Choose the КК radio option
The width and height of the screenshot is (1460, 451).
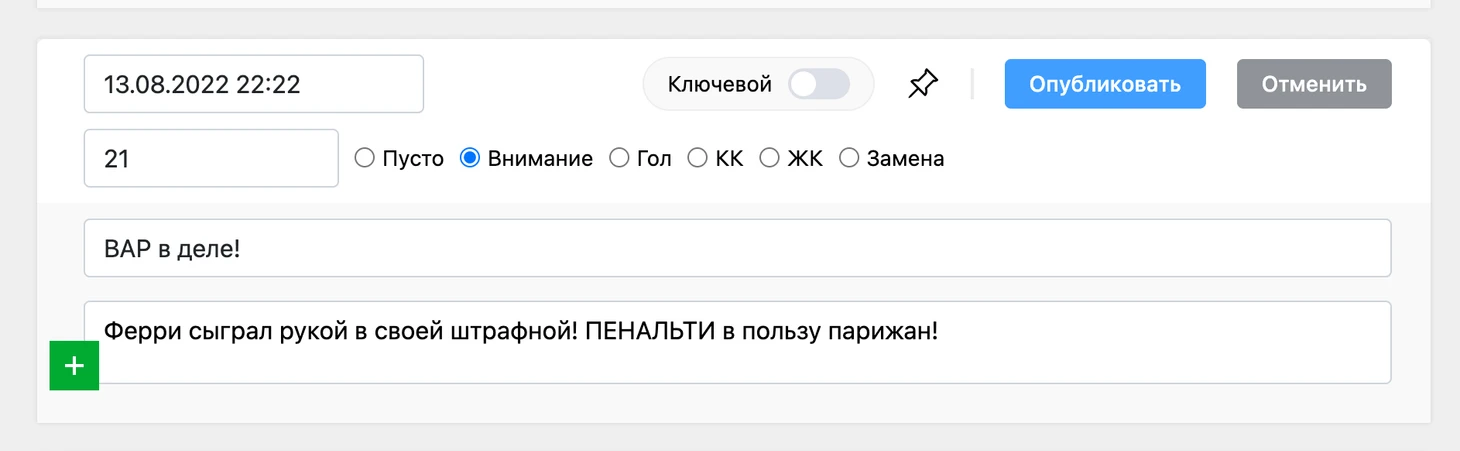coord(697,158)
